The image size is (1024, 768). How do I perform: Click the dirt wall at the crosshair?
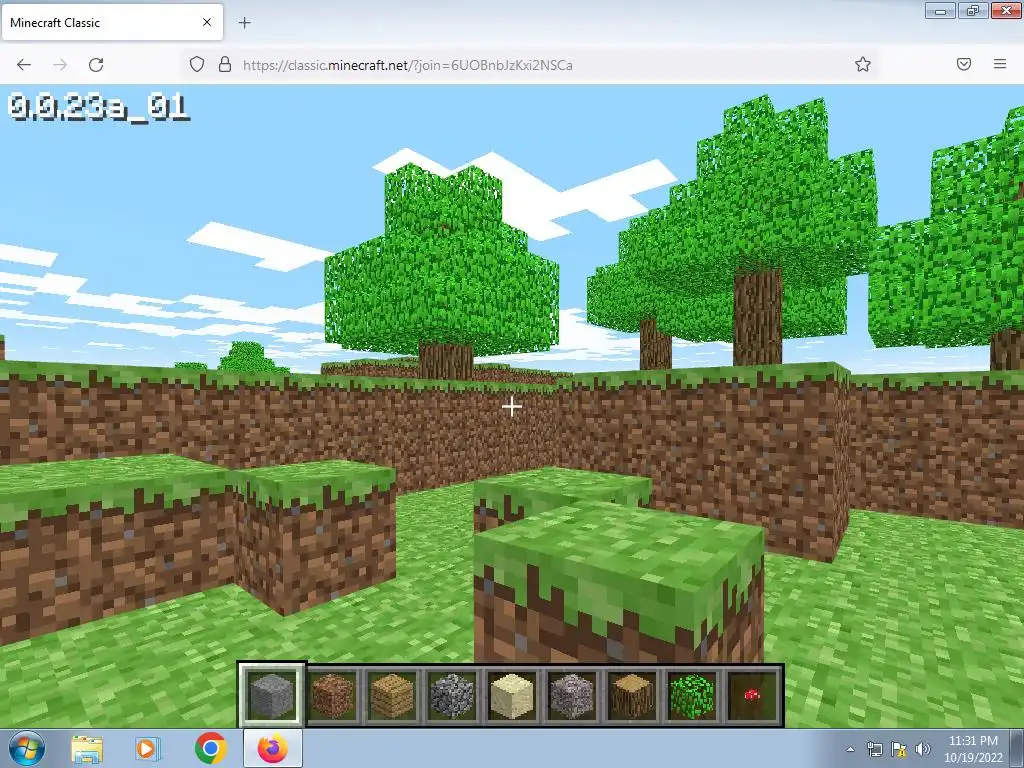point(511,407)
